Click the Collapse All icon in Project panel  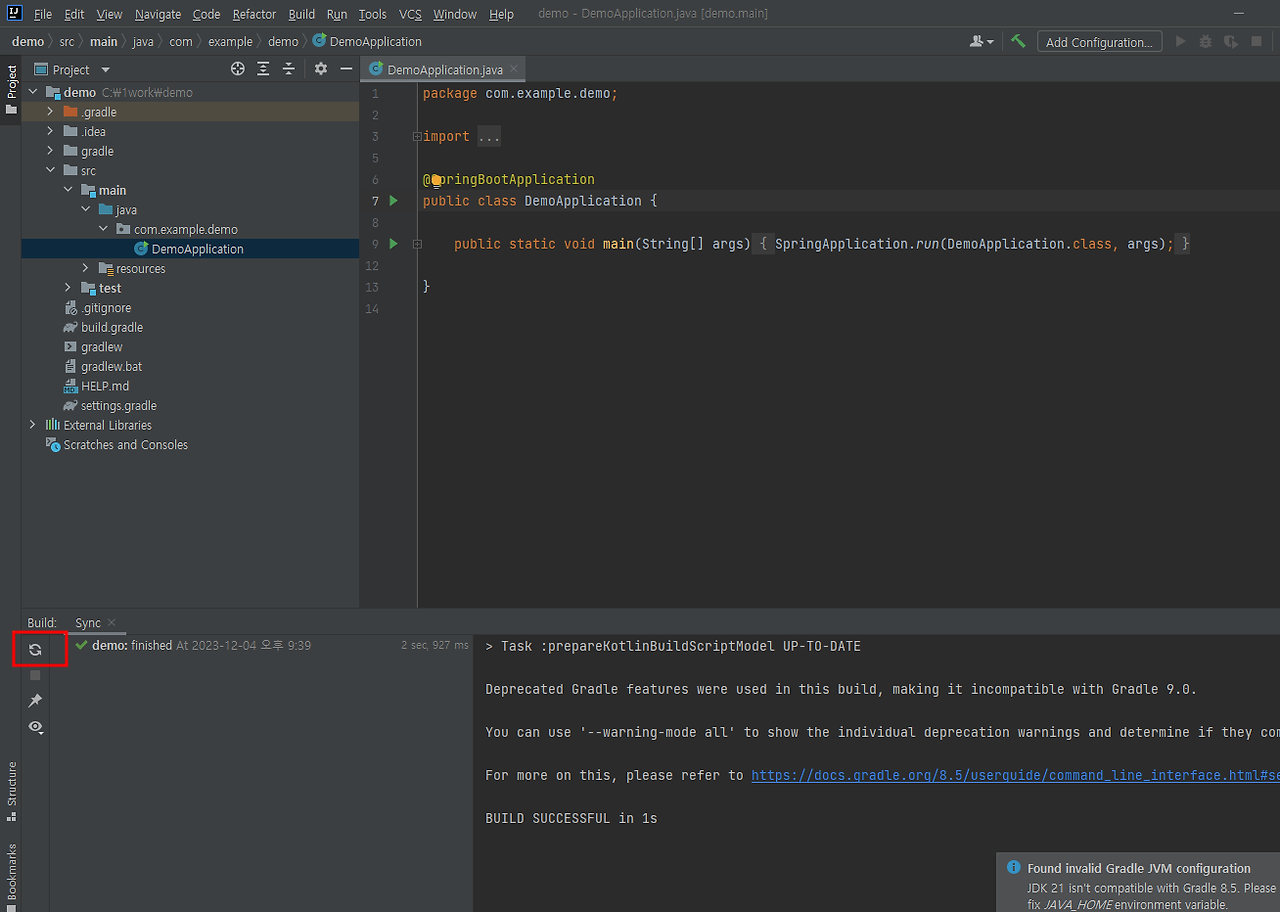point(289,69)
